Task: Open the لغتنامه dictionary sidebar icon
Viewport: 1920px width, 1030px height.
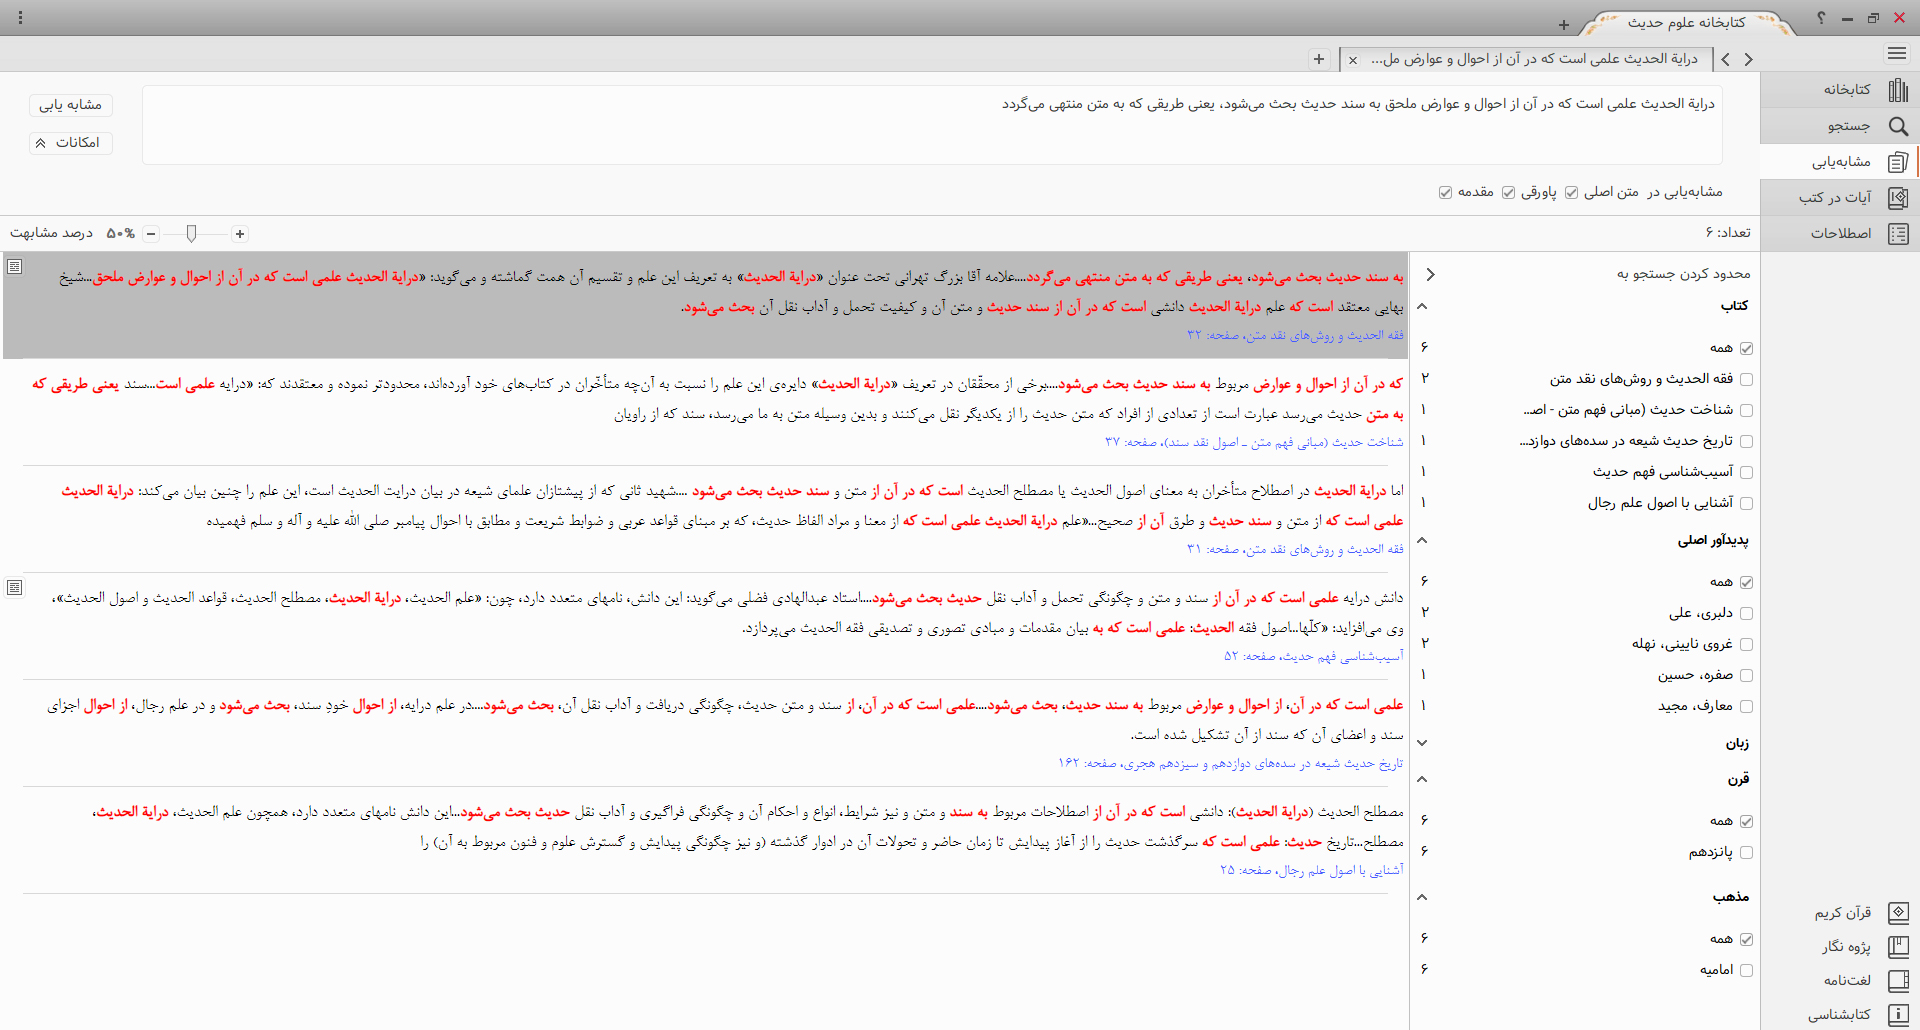Action: 1898,981
